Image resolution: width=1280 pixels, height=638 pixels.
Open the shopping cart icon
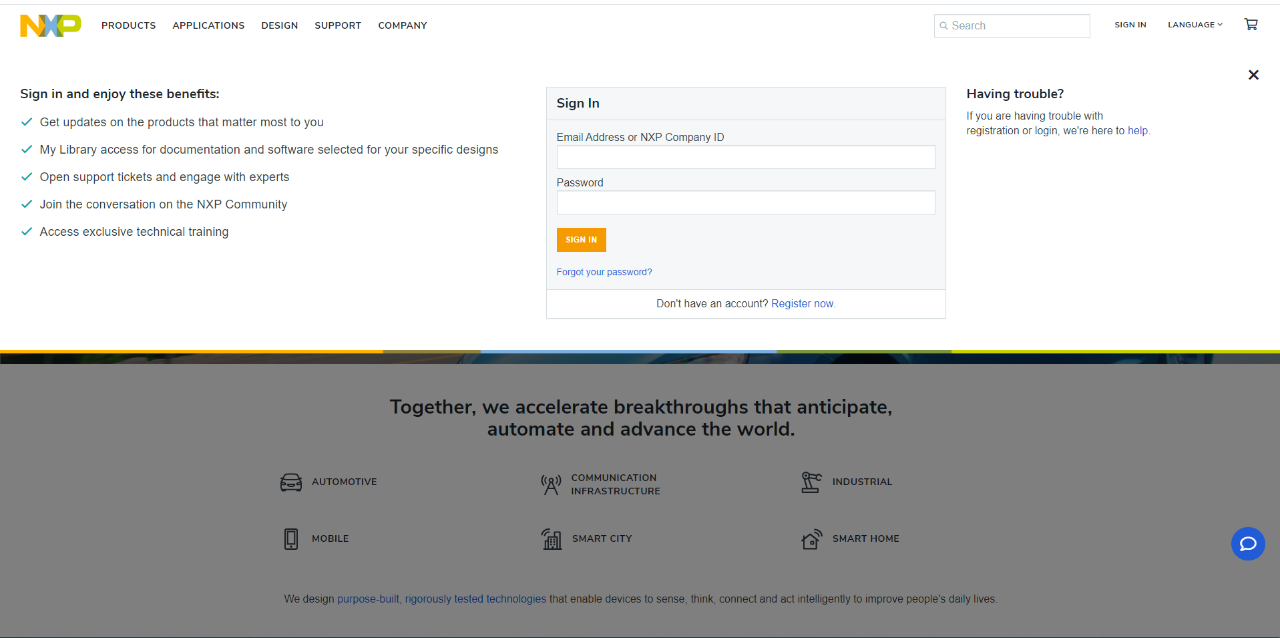click(x=1251, y=25)
